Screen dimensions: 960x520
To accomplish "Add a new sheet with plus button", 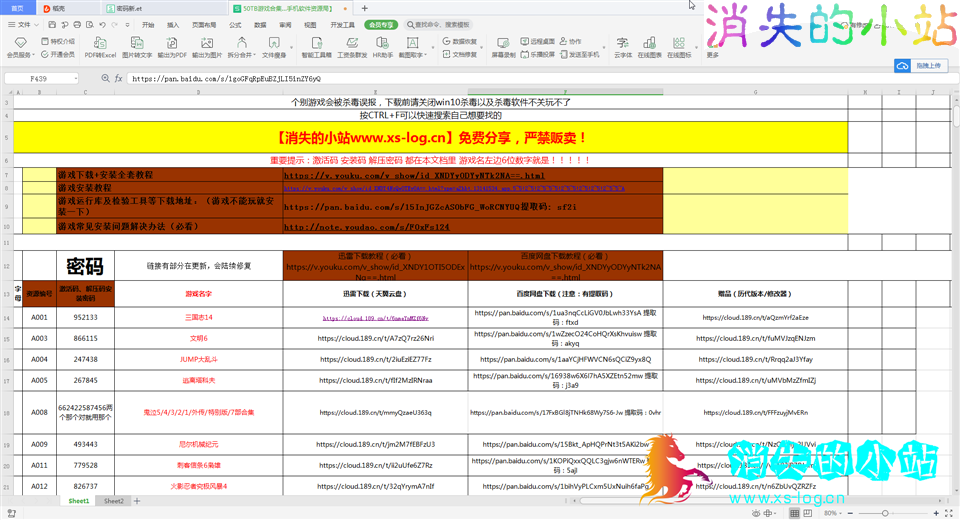I will (137, 501).
